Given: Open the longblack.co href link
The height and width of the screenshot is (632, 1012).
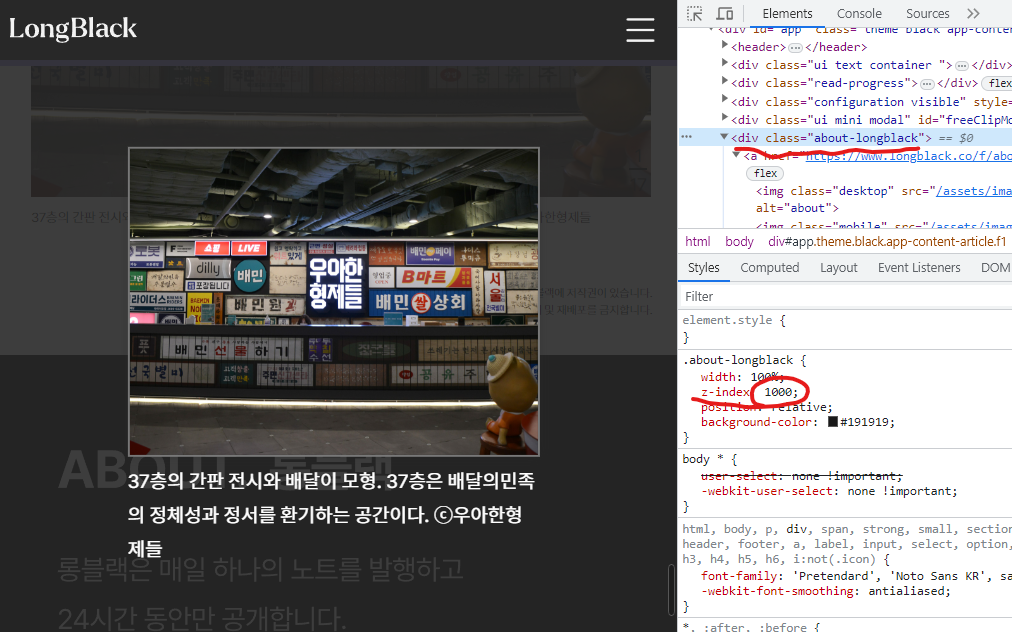Looking at the screenshot, I should 909,156.
